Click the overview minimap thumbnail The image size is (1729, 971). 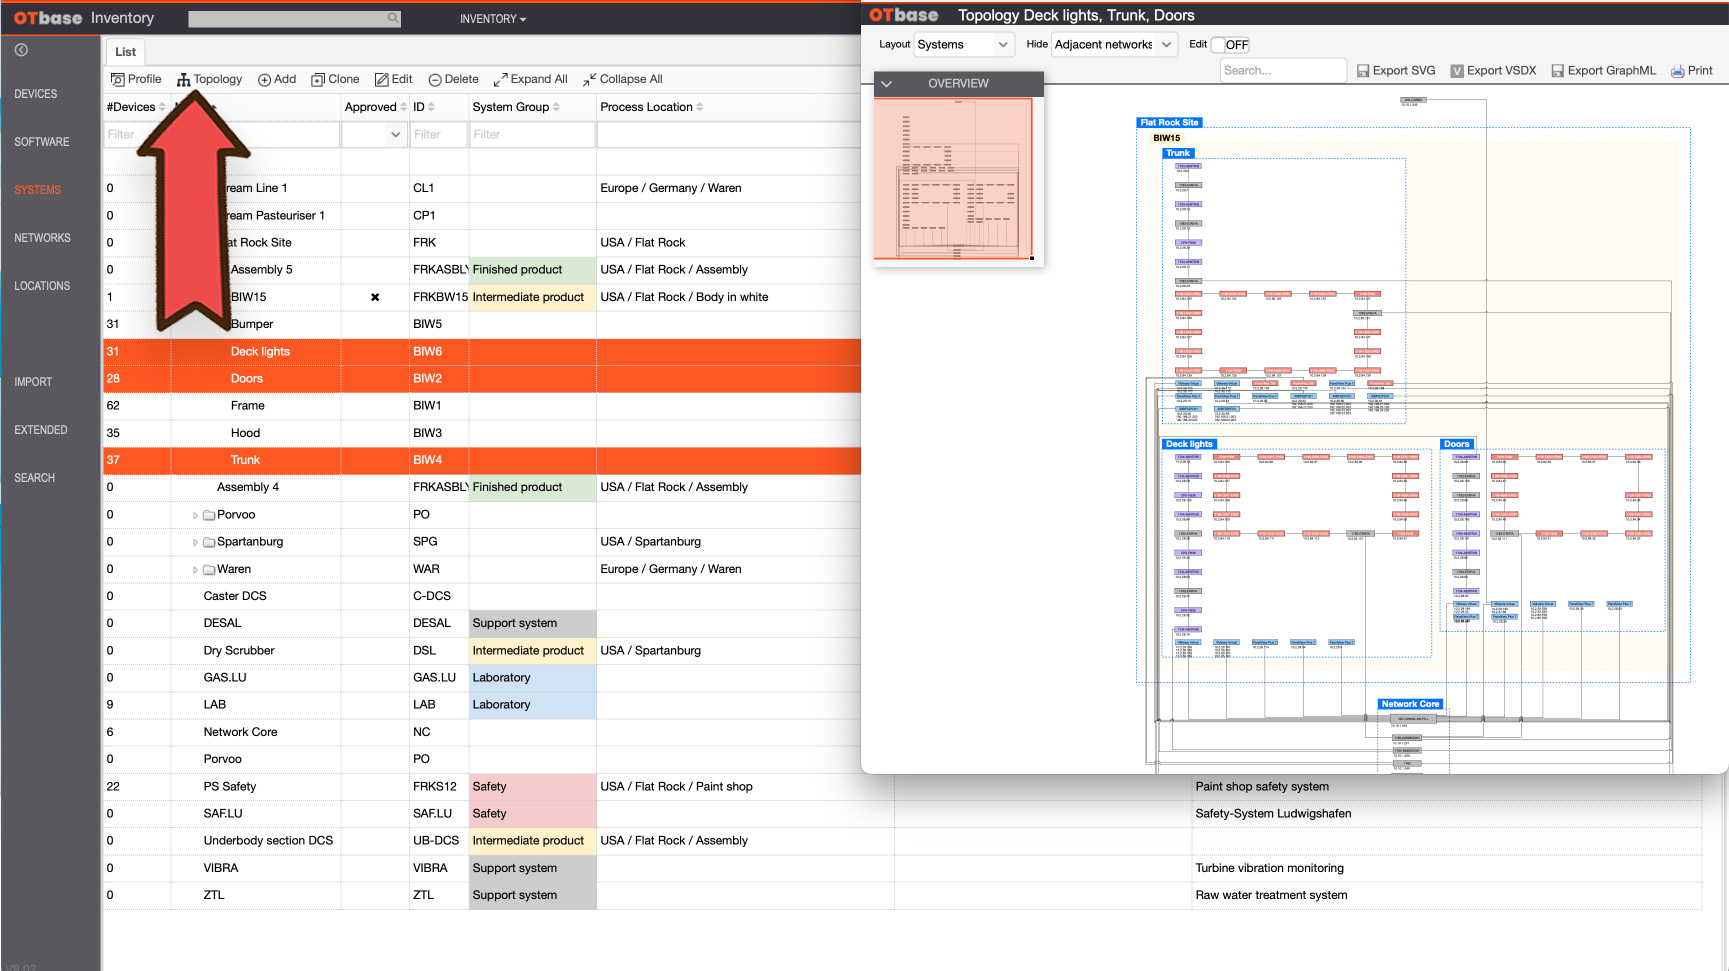point(954,179)
